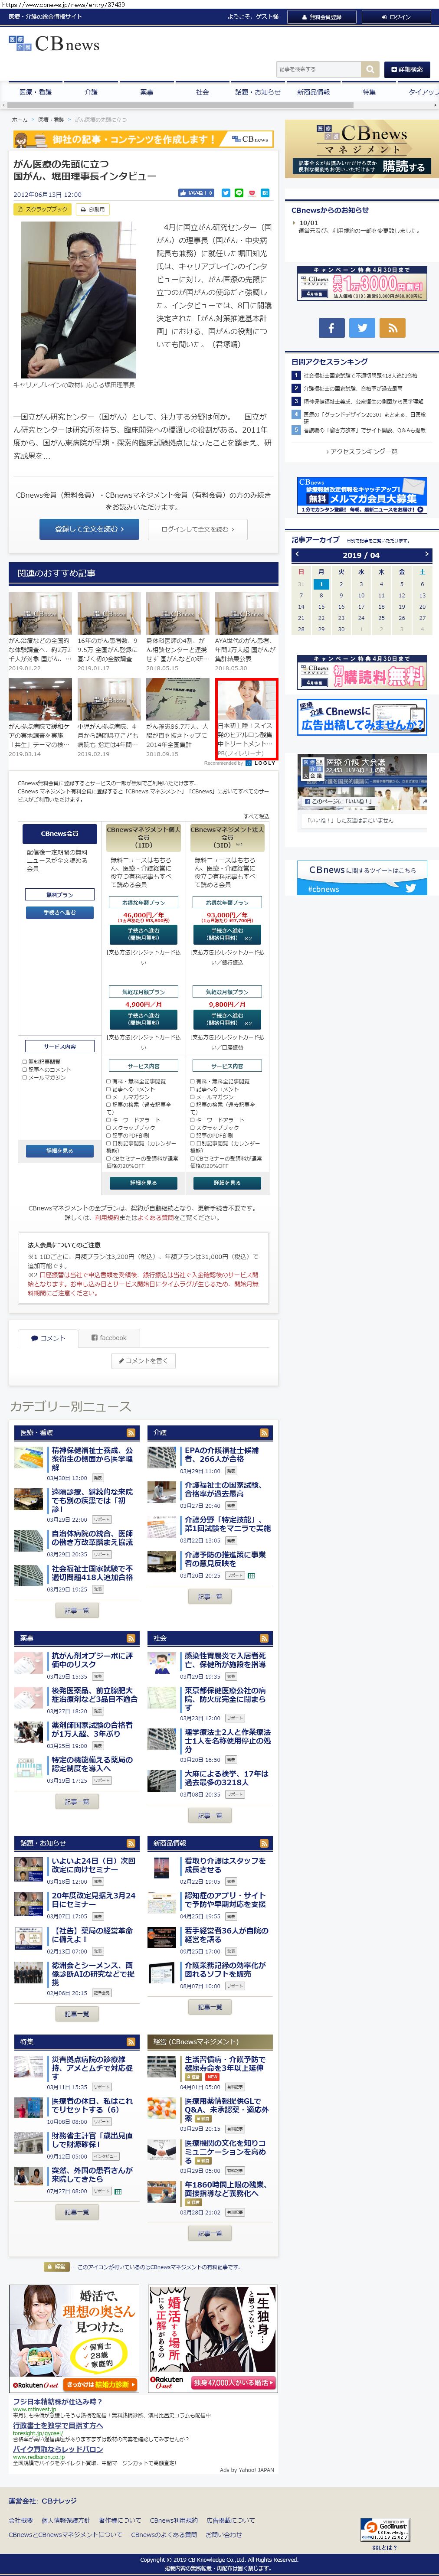The height and width of the screenshot is (2576, 439).
Task: Click 印刷用 print button
Action: tap(92, 210)
